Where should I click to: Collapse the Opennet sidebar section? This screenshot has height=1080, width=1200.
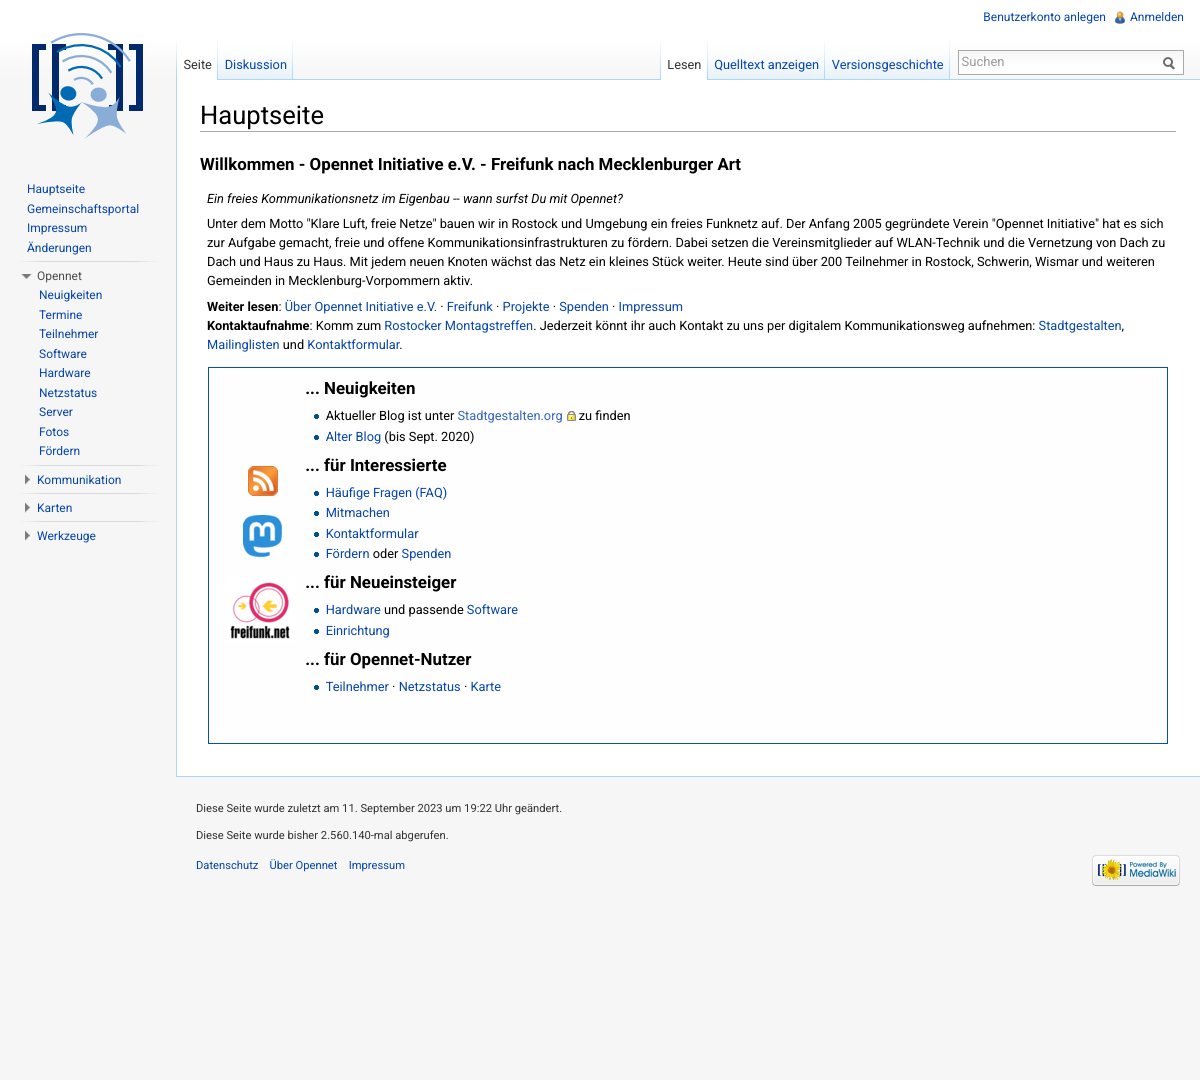point(27,276)
